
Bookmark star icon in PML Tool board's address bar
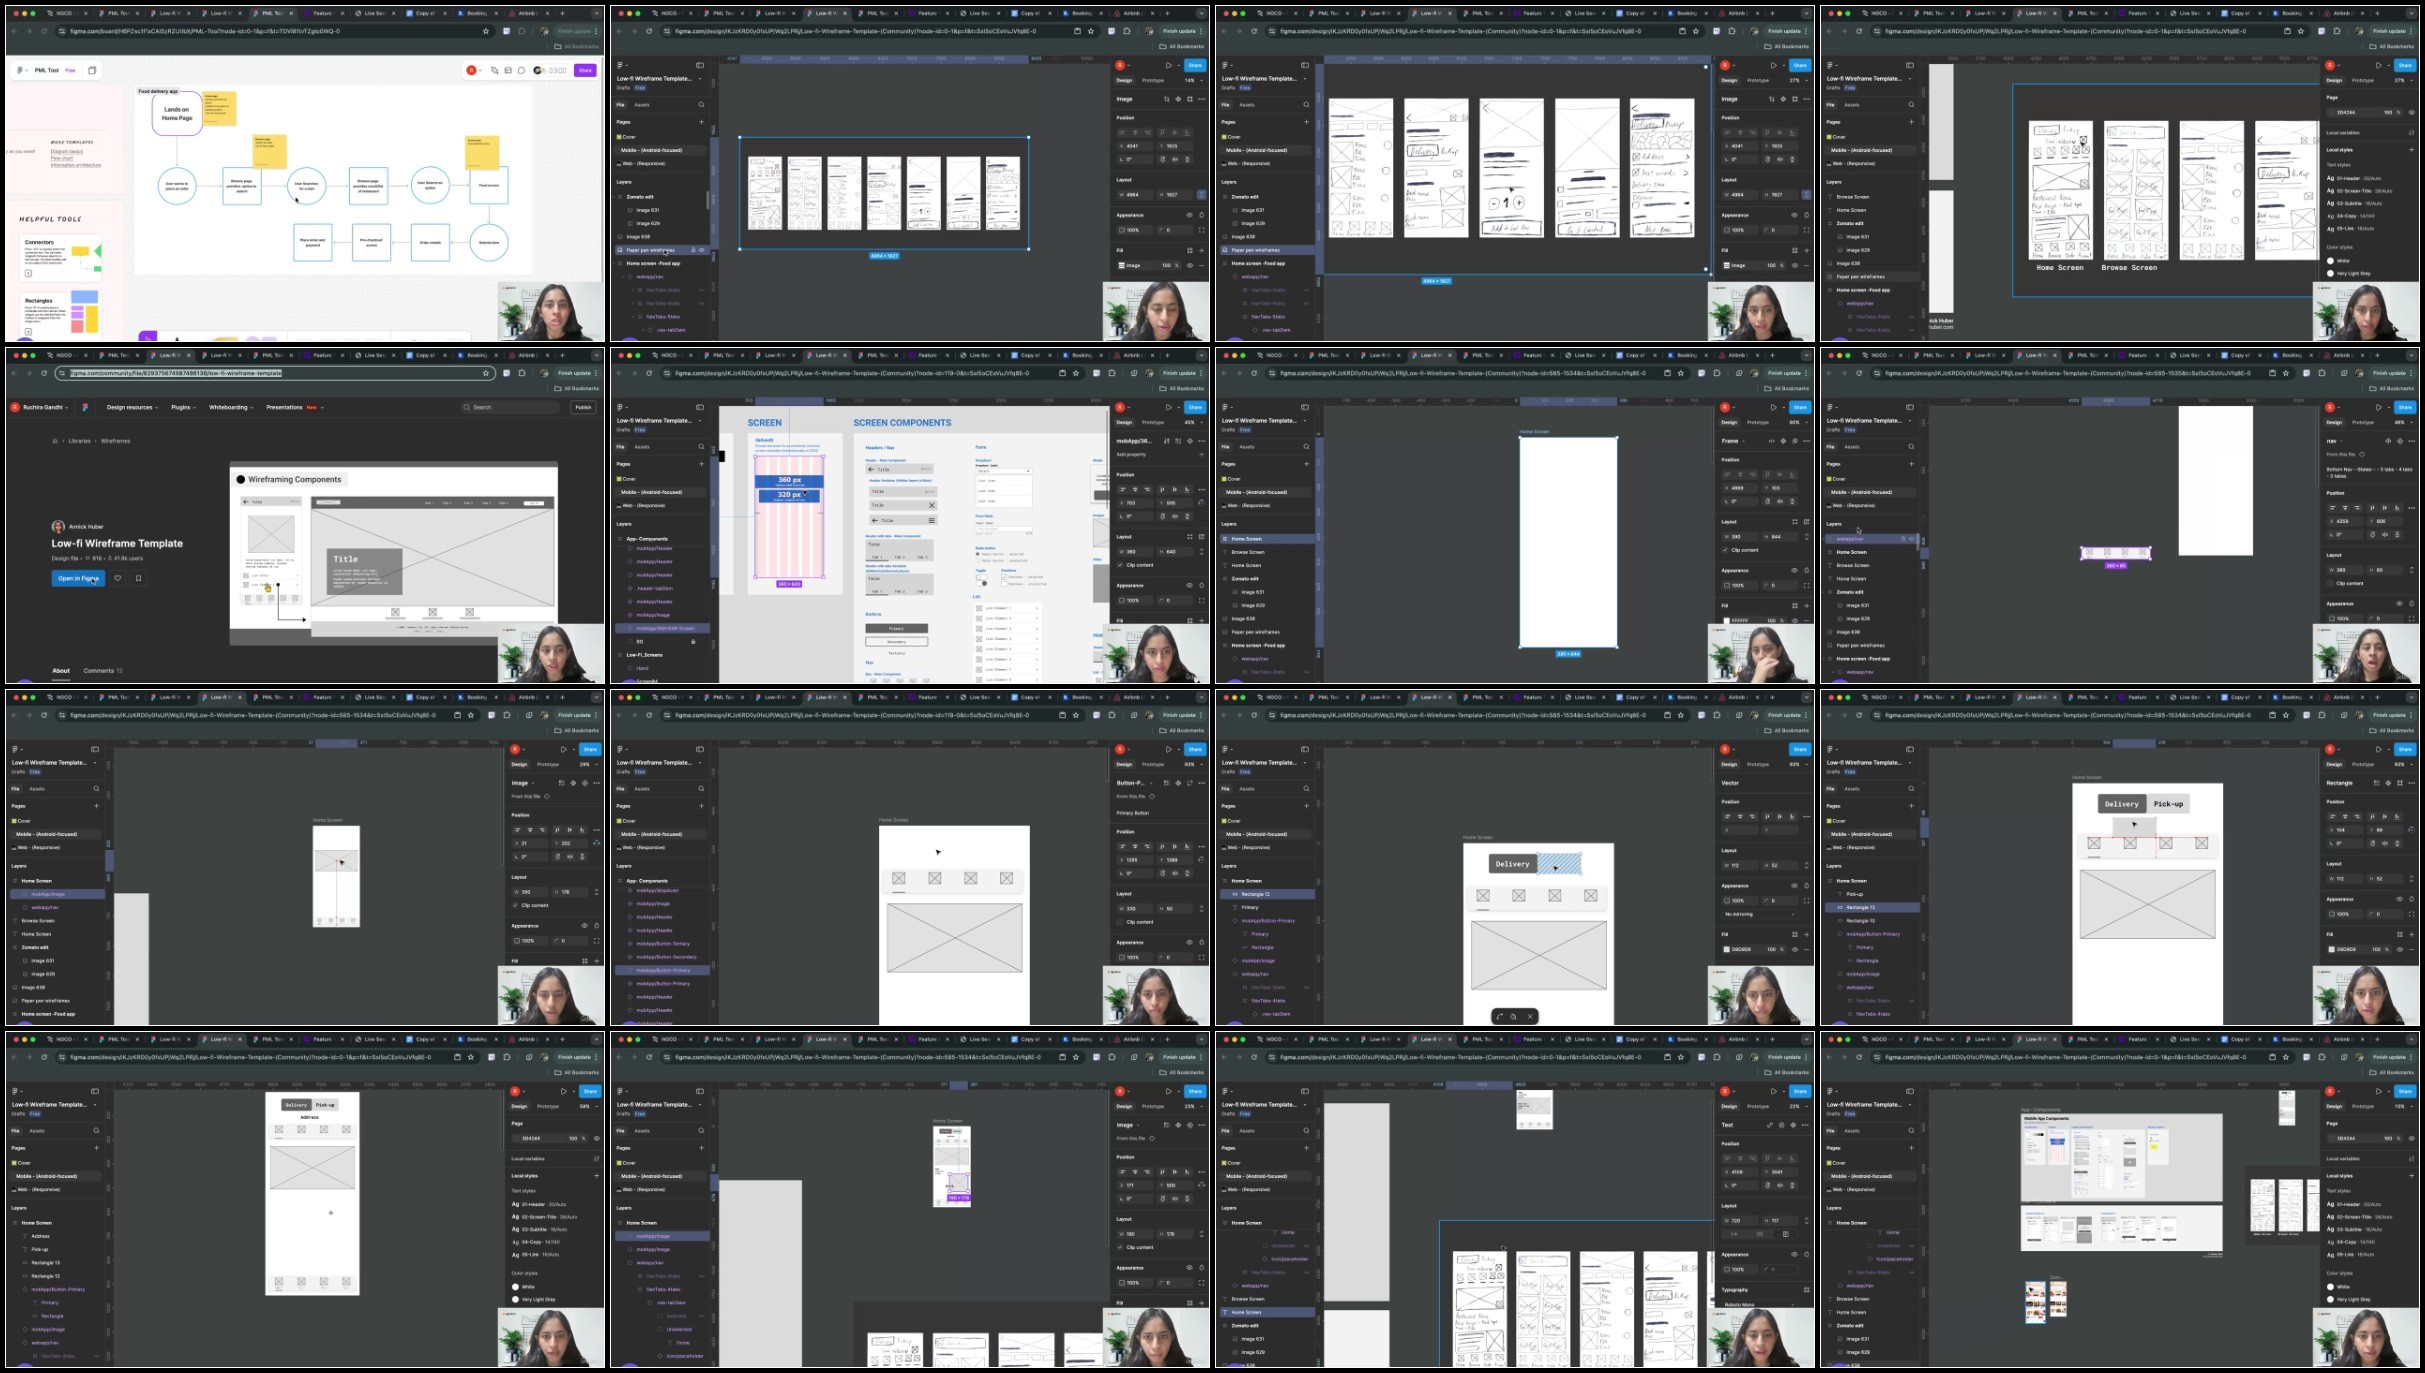486,31
